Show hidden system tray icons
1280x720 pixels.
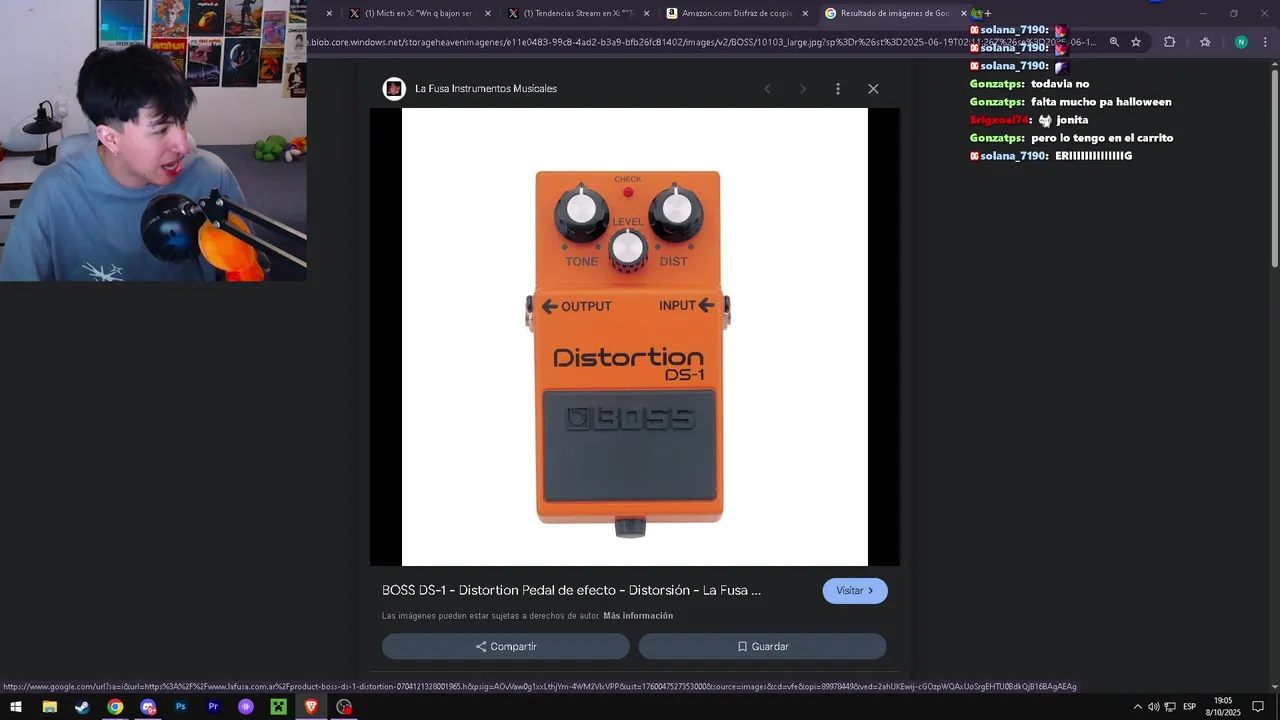click(x=1137, y=707)
